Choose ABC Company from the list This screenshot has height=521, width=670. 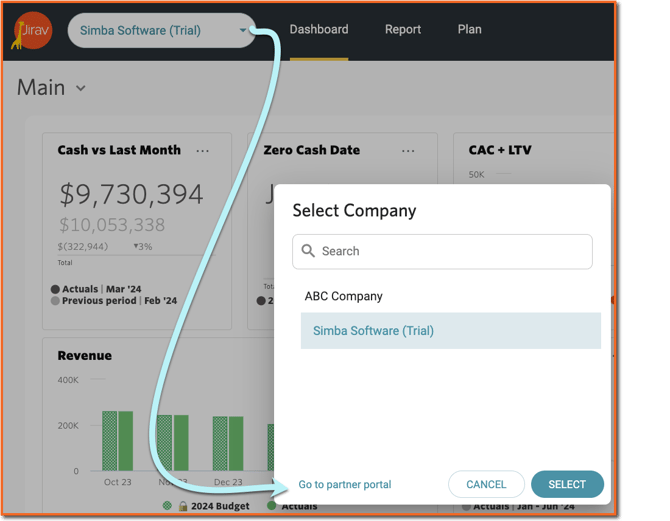point(344,296)
